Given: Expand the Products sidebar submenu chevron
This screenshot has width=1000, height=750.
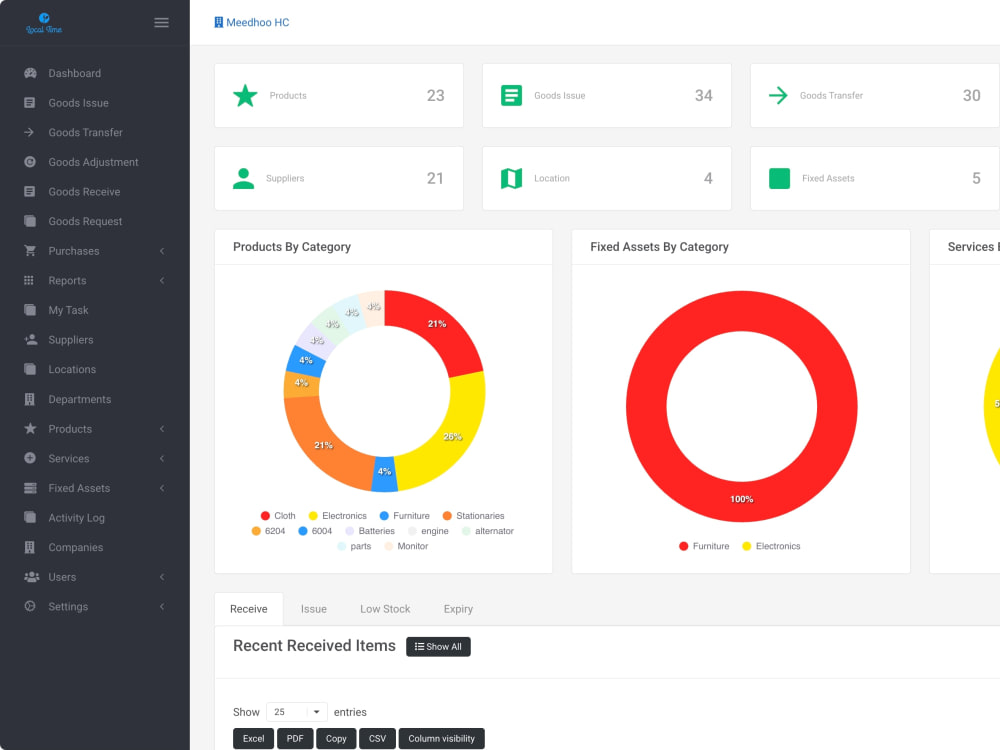Looking at the screenshot, I should (162, 429).
